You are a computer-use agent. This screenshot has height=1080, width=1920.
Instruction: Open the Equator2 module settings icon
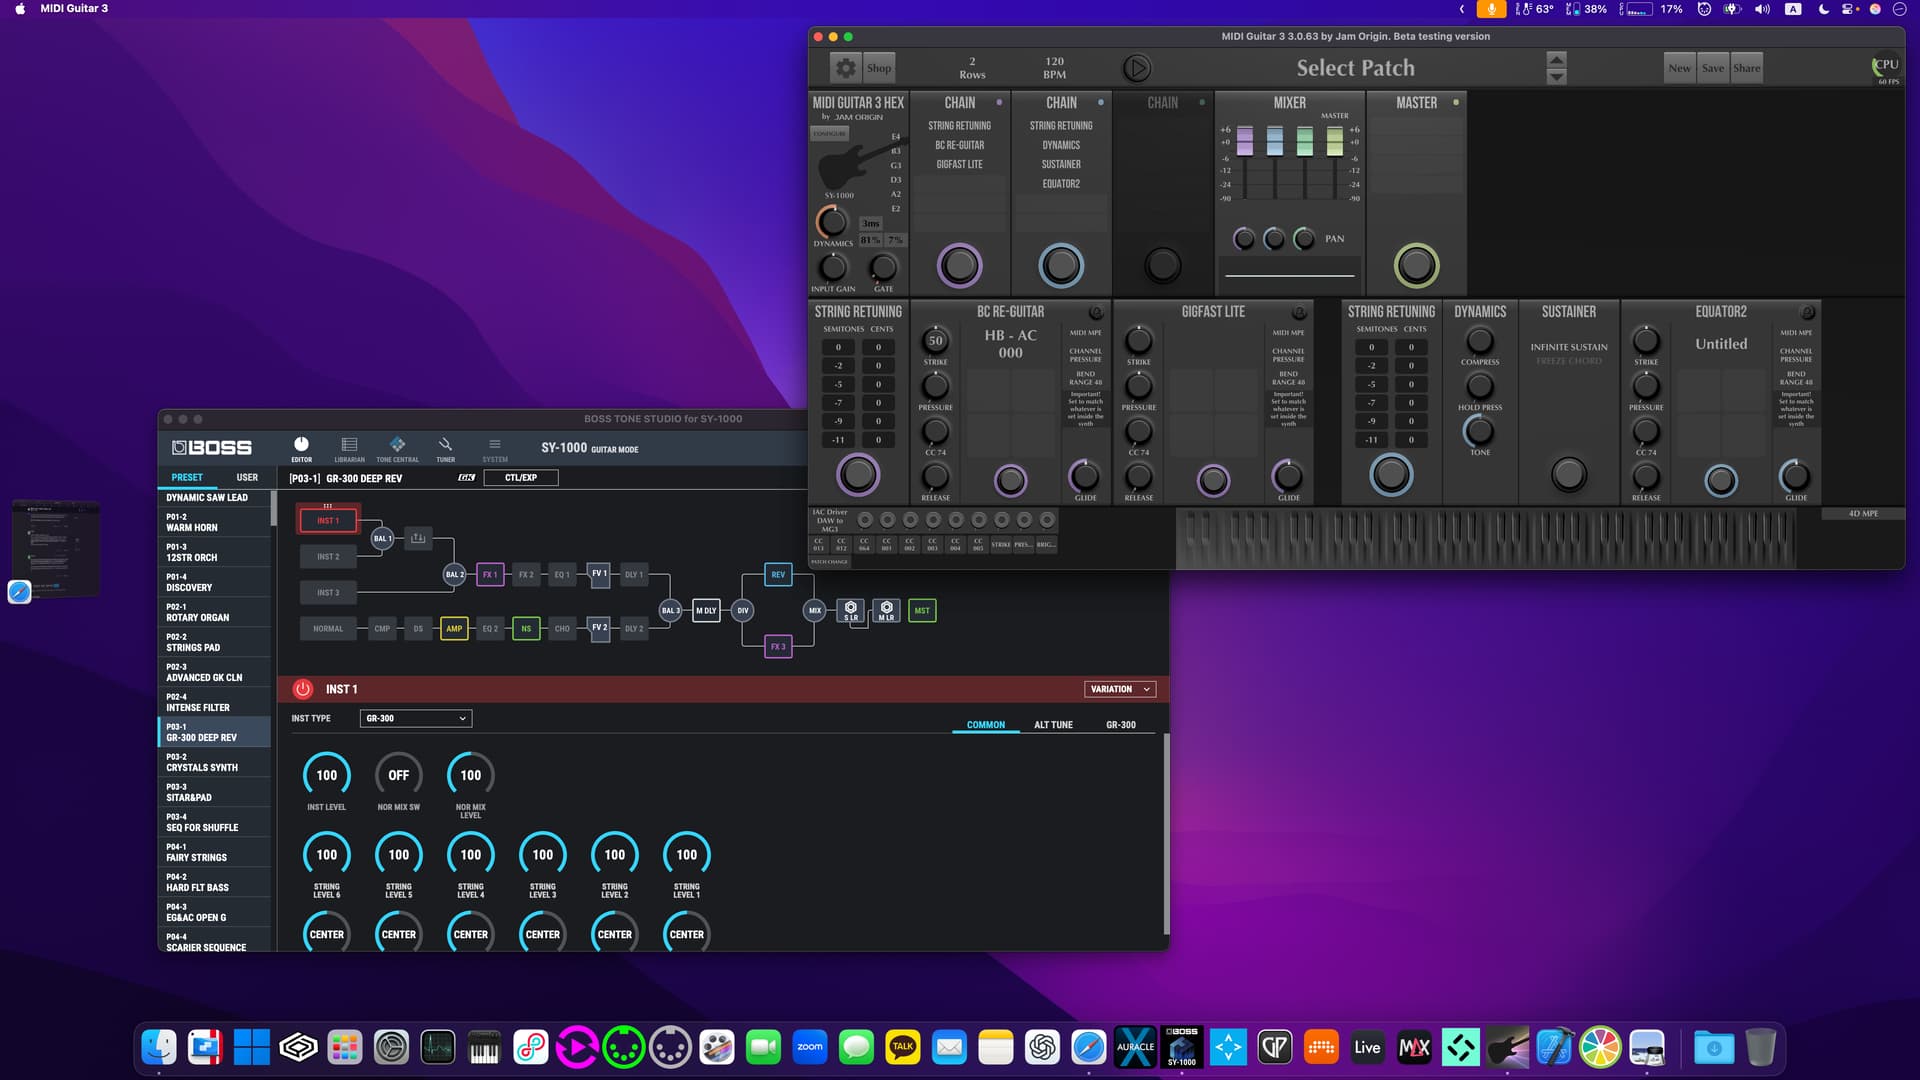point(1807,312)
